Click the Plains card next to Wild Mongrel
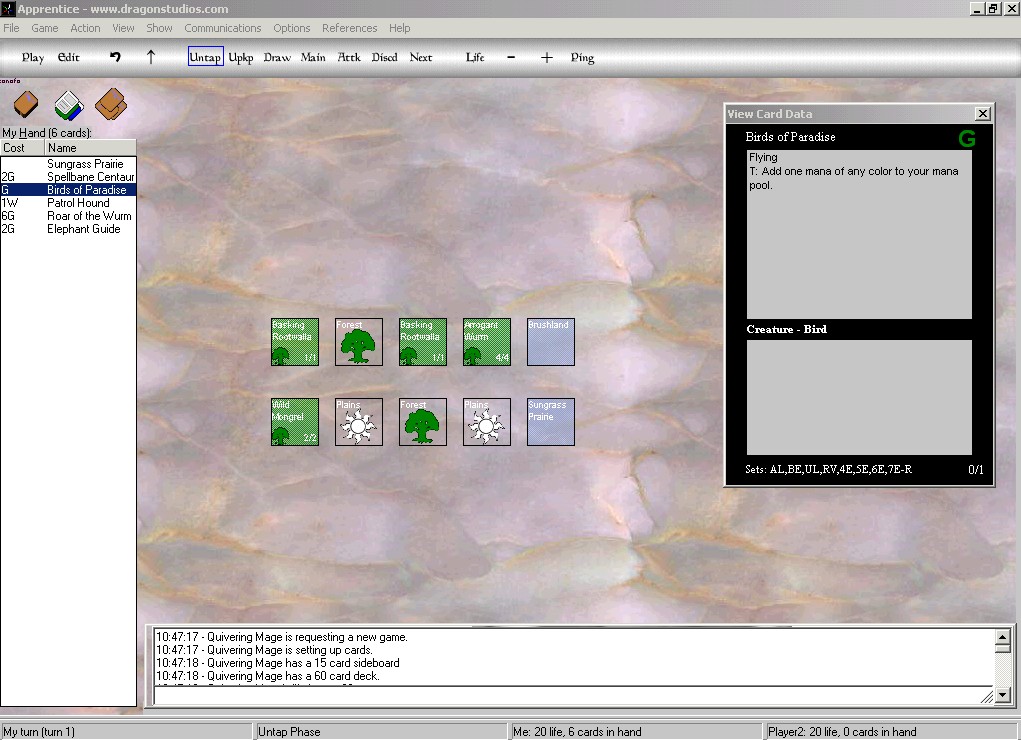The image size is (1021, 740). [x=359, y=422]
